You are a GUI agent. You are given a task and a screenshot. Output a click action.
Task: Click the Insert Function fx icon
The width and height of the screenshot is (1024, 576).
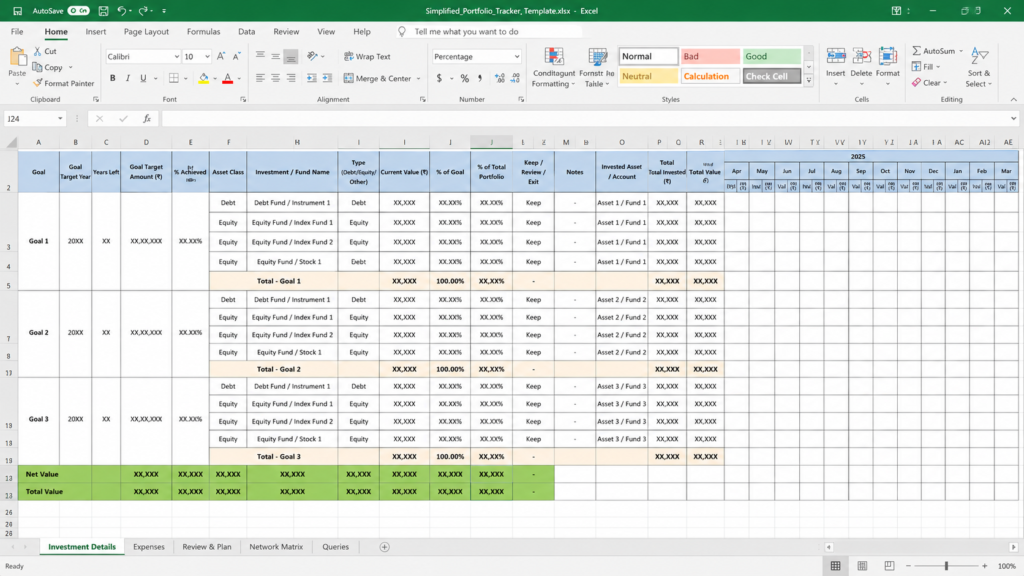click(147, 119)
